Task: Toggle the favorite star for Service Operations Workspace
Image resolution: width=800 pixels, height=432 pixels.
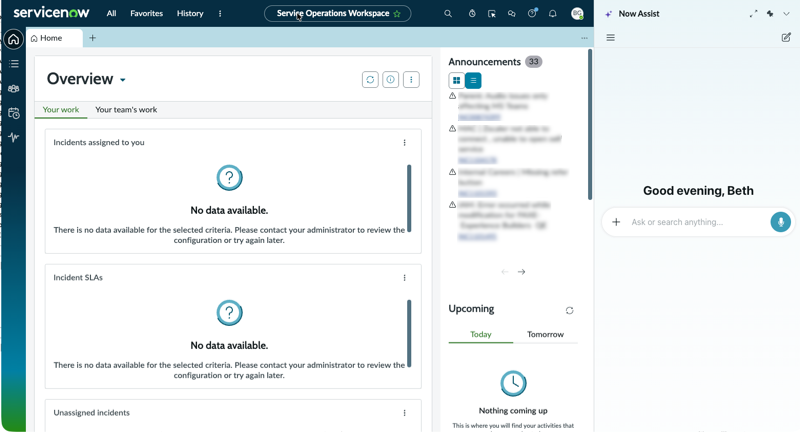Action: click(397, 14)
